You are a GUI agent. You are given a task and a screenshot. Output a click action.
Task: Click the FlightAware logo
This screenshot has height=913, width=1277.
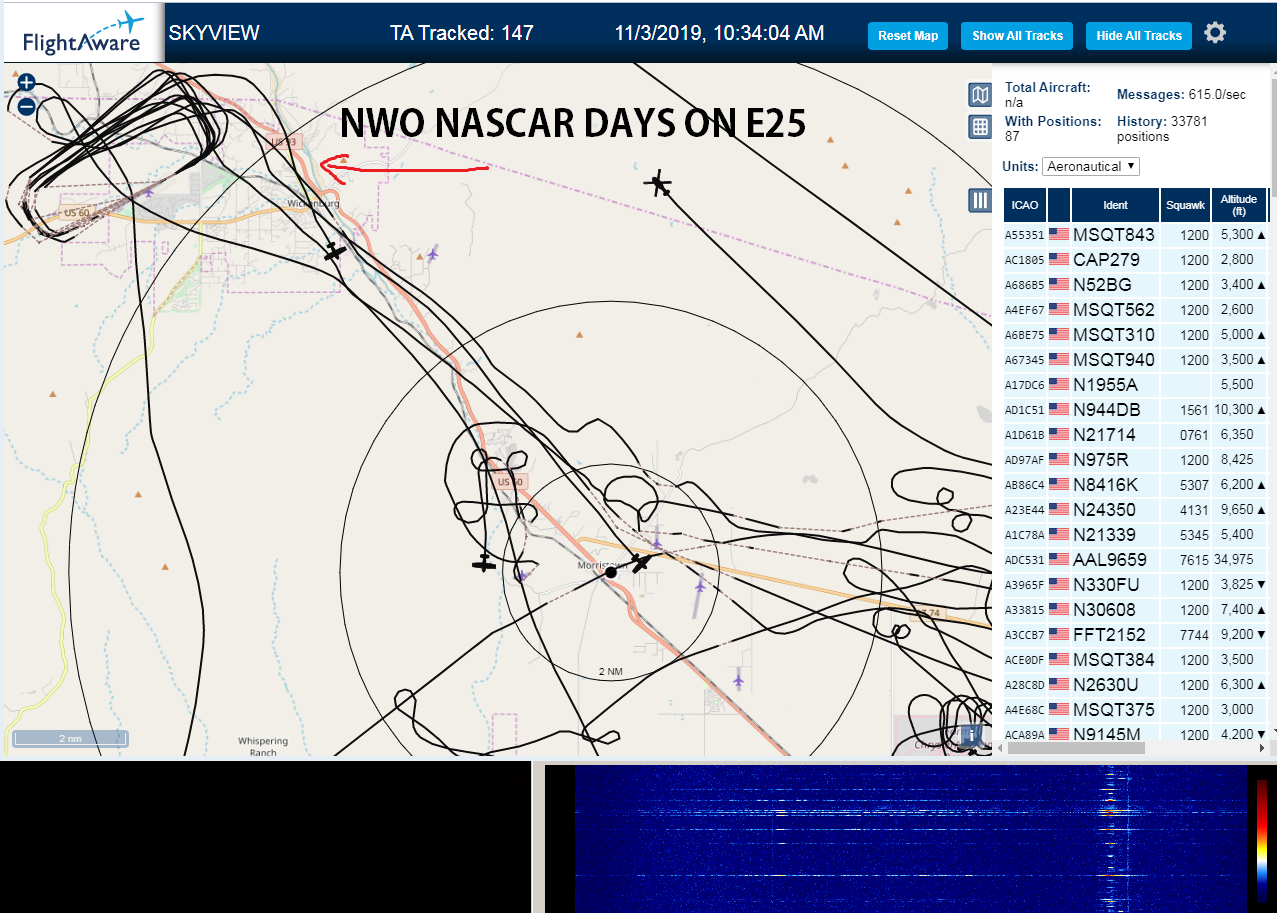(83, 32)
